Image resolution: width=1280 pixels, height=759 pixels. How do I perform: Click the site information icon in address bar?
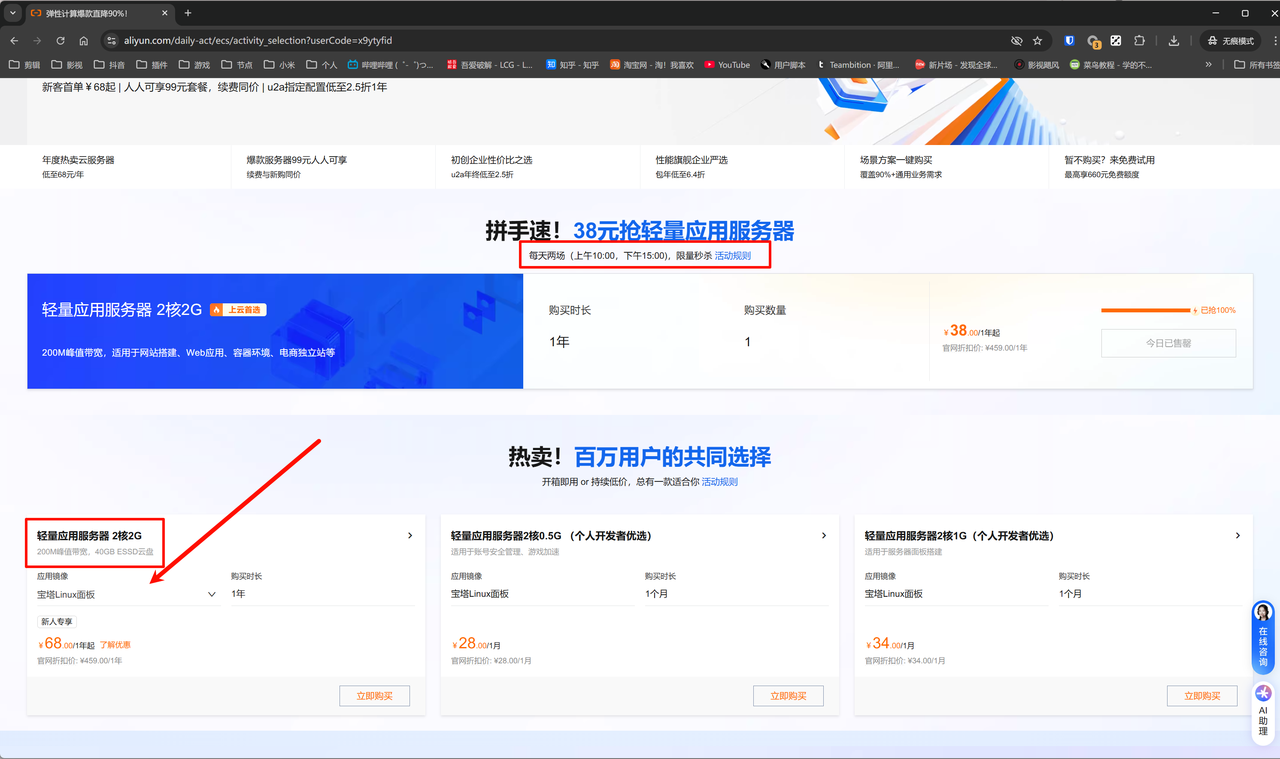(112, 41)
